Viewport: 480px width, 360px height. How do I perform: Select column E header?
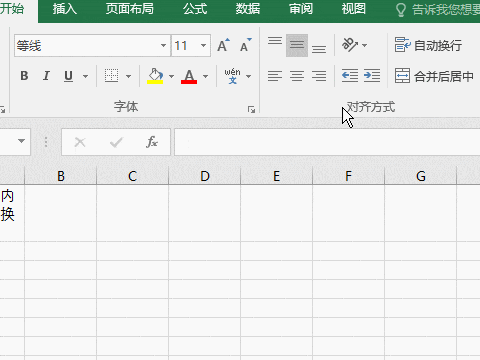point(276,176)
